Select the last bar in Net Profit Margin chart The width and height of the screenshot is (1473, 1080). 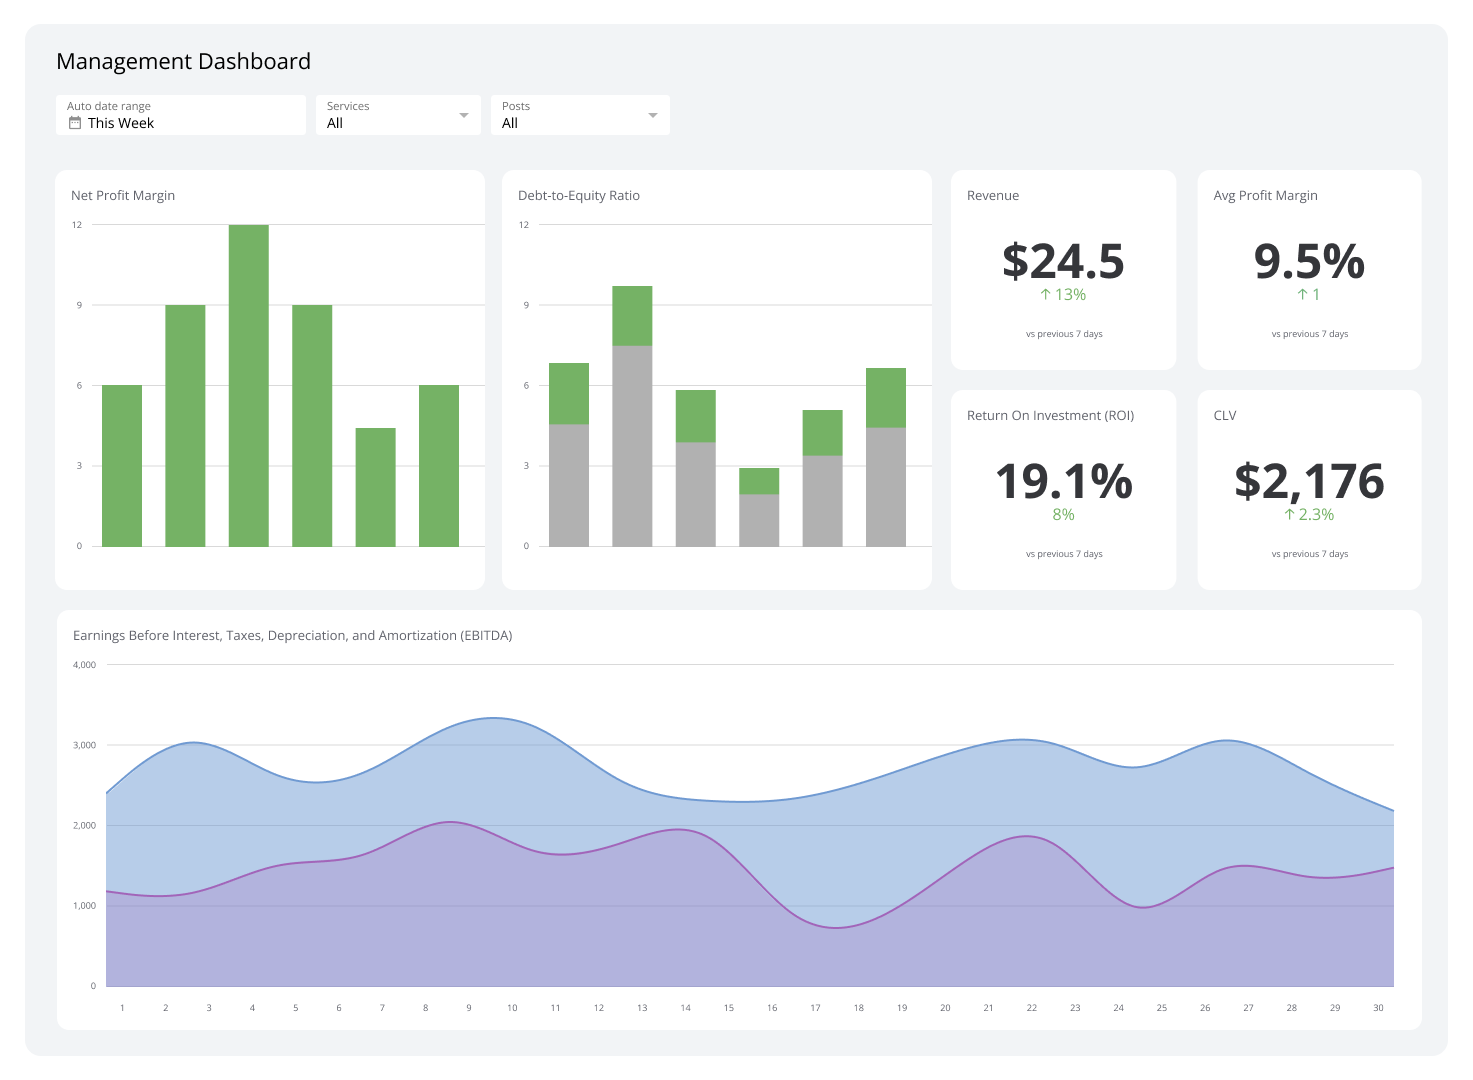438,465
